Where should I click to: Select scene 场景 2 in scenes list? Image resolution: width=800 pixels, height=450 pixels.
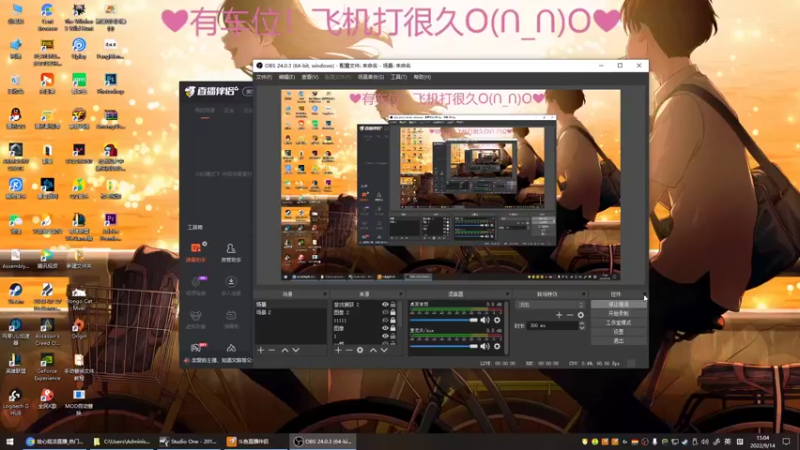(x=291, y=312)
